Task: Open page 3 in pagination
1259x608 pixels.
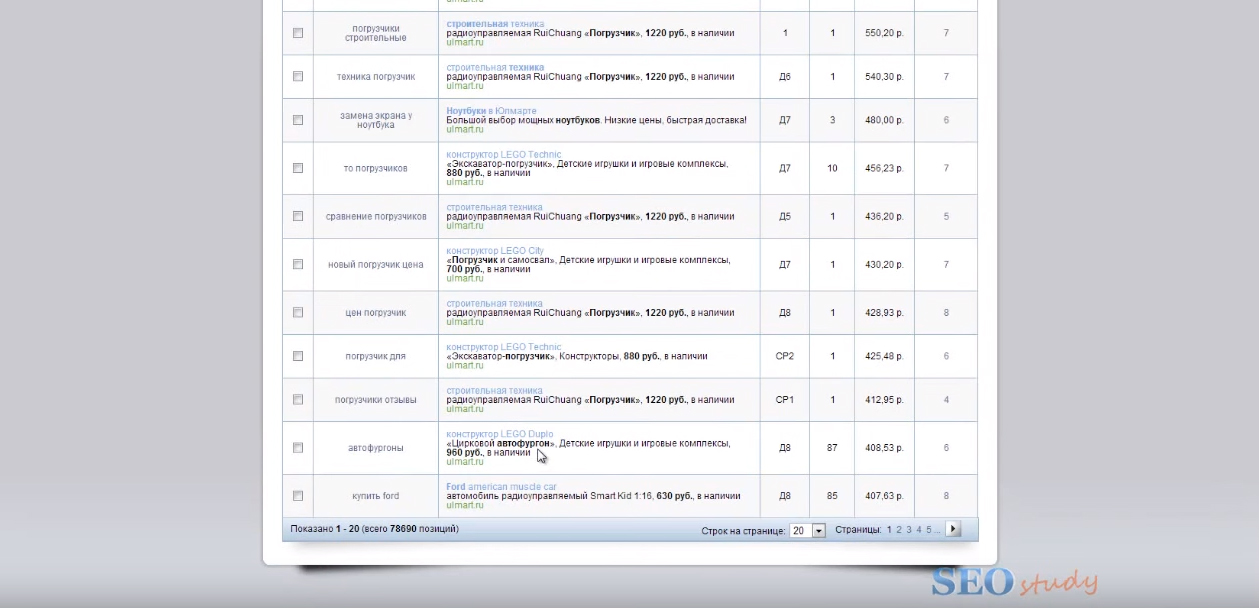Action: coord(909,530)
